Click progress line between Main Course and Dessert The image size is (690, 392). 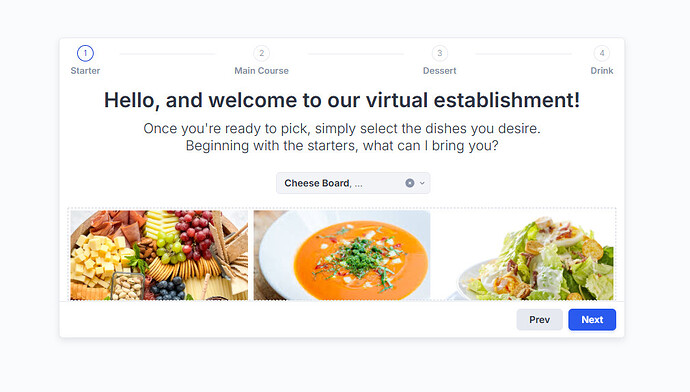click(356, 54)
